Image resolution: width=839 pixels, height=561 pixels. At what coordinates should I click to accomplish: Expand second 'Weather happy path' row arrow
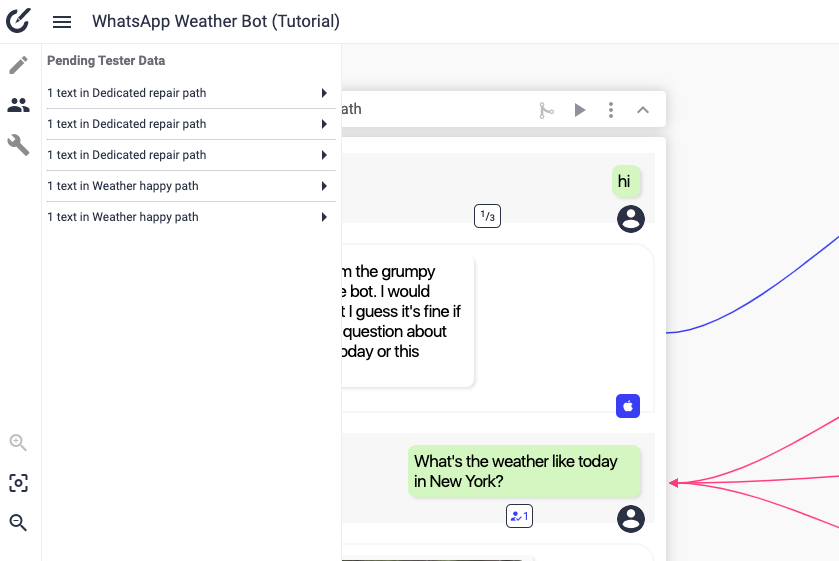[324, 217]
